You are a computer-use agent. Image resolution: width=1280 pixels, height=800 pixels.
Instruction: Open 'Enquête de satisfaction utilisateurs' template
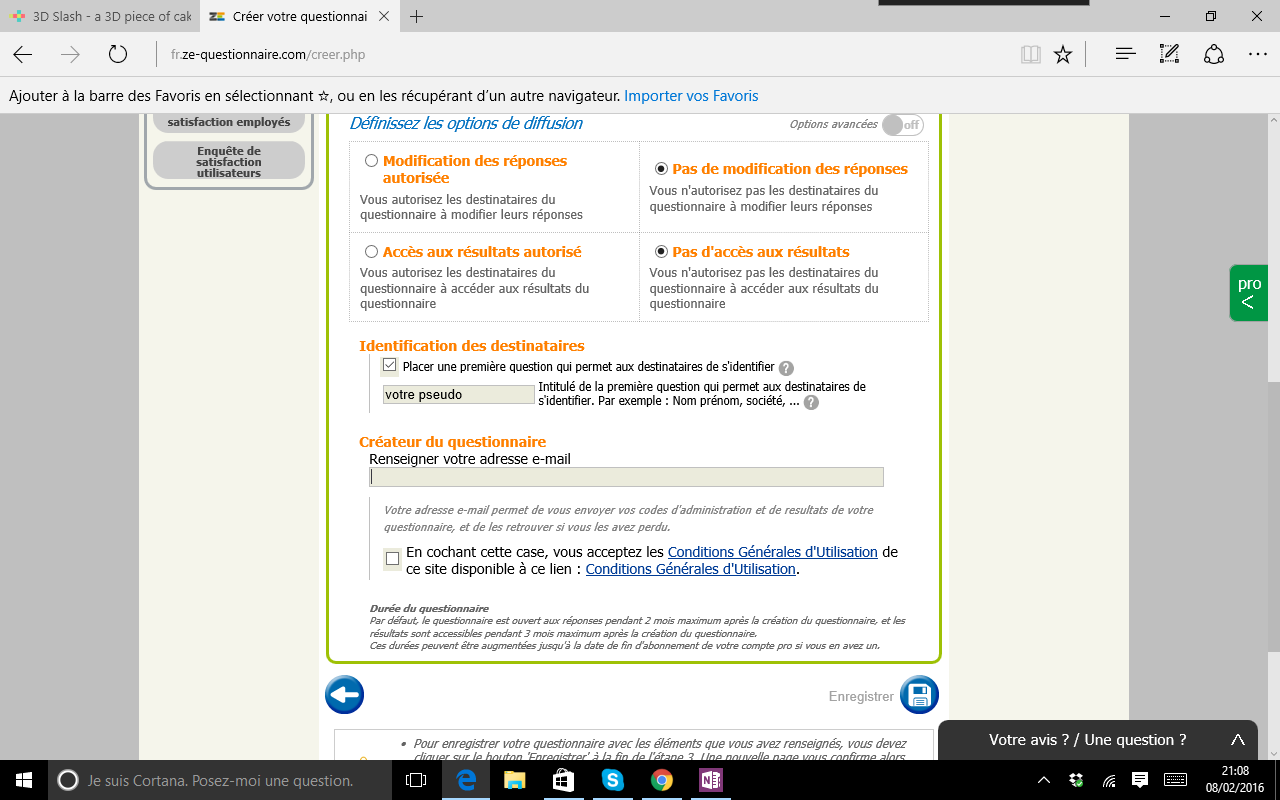pyautogui.click(x=229, y=162)
